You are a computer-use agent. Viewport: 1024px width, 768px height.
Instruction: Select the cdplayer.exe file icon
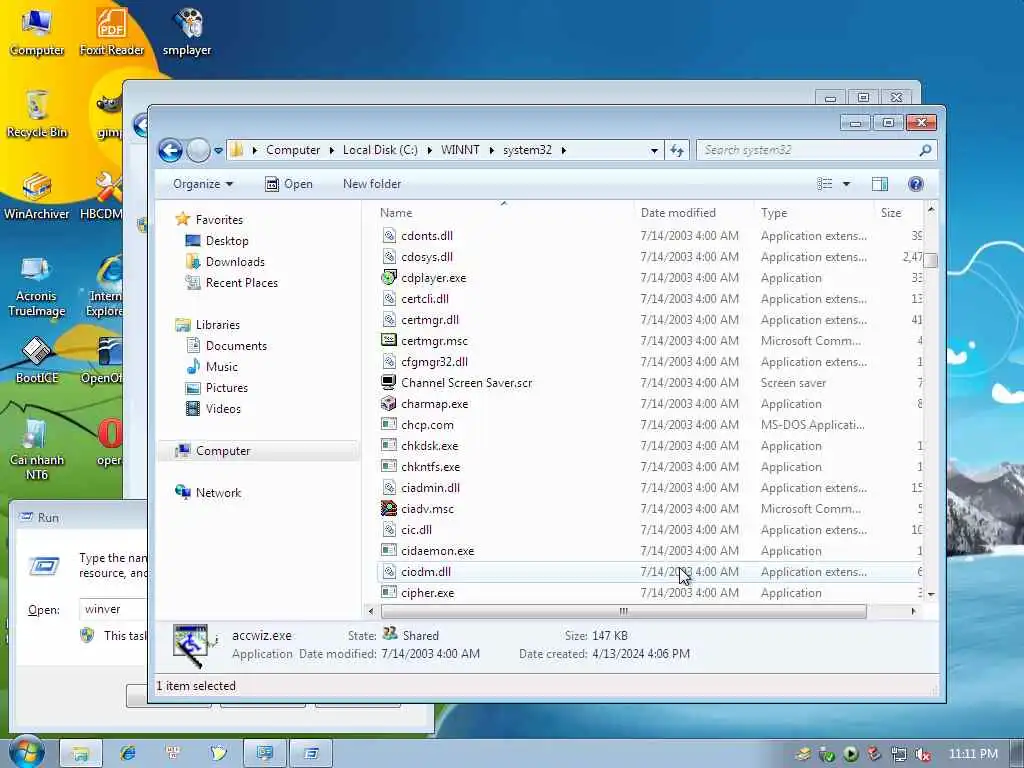click(x=389, y=278)
